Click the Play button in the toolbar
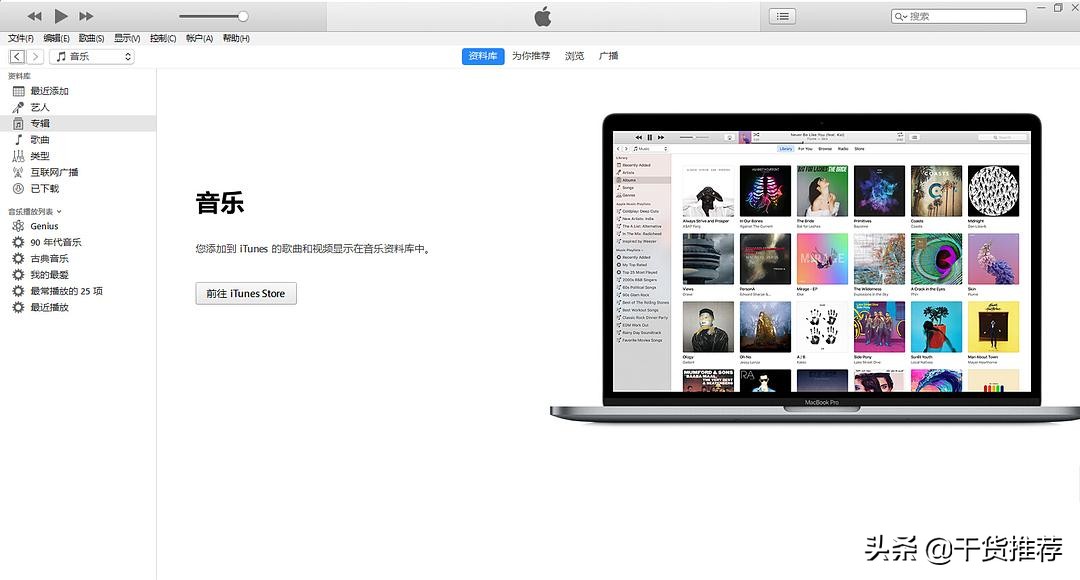Screen dimensions: 1080x580 tap(60, 15)
